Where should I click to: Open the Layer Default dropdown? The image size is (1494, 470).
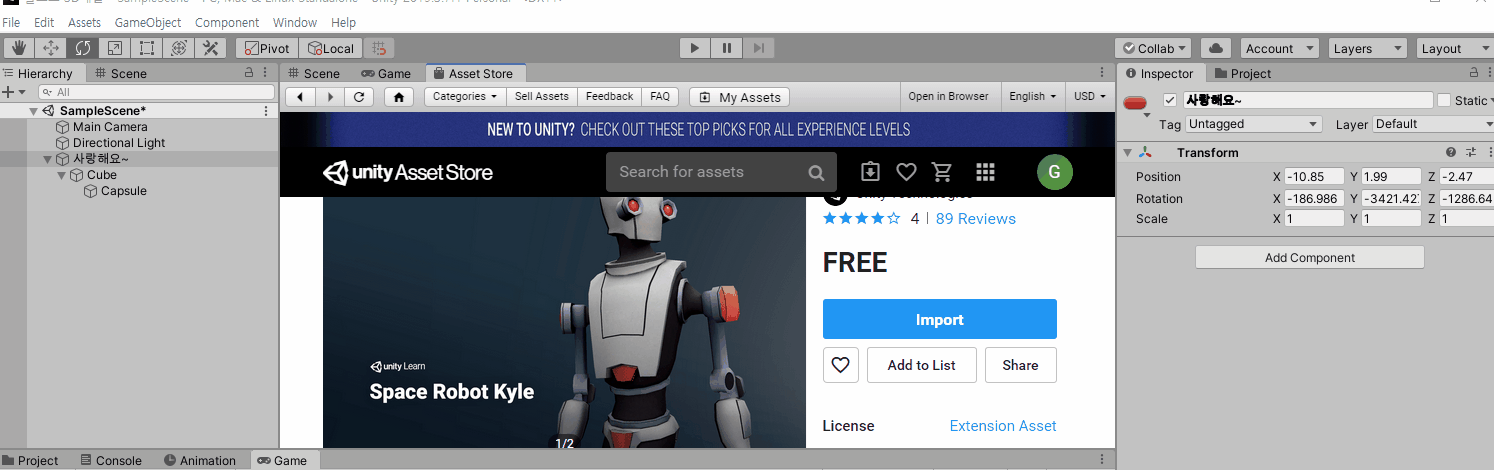coord(1433,124)
